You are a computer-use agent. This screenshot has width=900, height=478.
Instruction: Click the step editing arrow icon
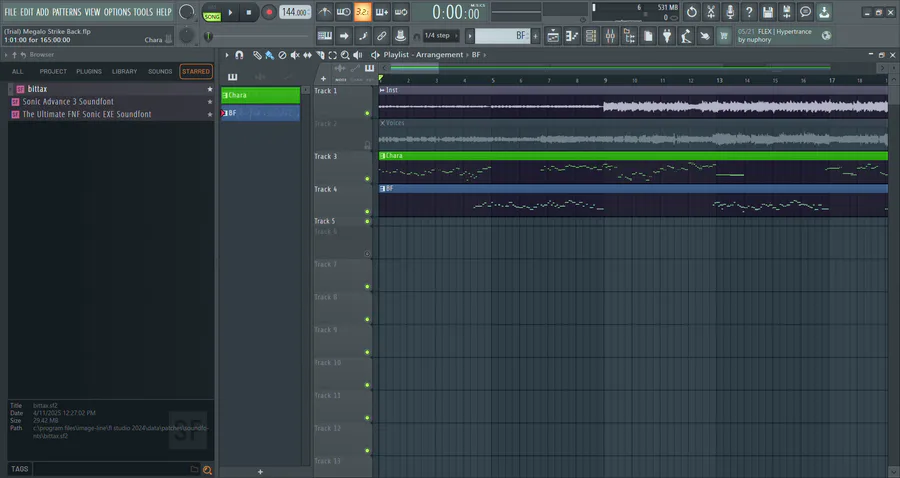[343, 36]
